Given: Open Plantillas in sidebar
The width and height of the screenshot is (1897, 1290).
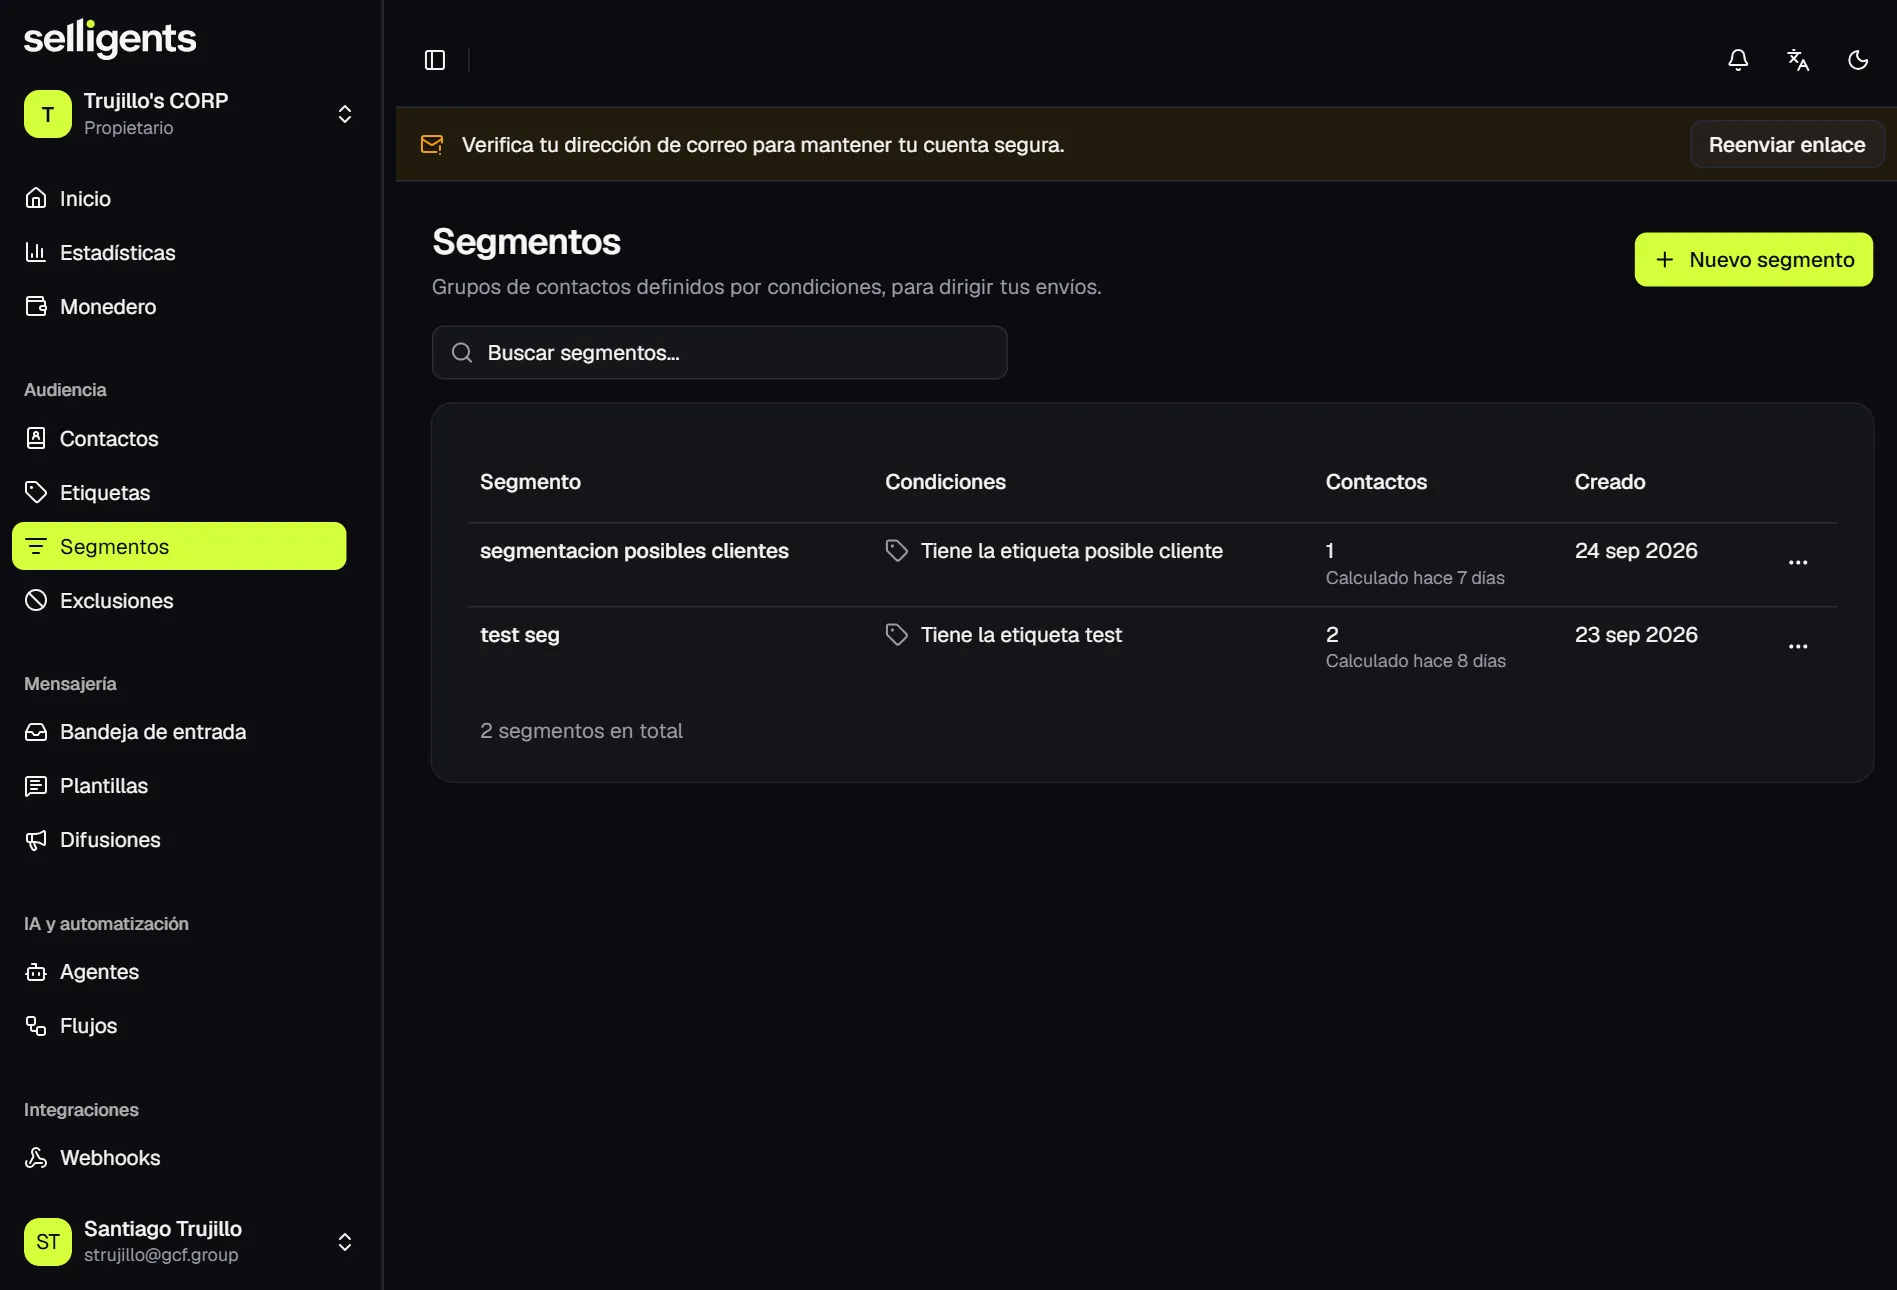Looking at the screenshot, I should click(179, 786).
